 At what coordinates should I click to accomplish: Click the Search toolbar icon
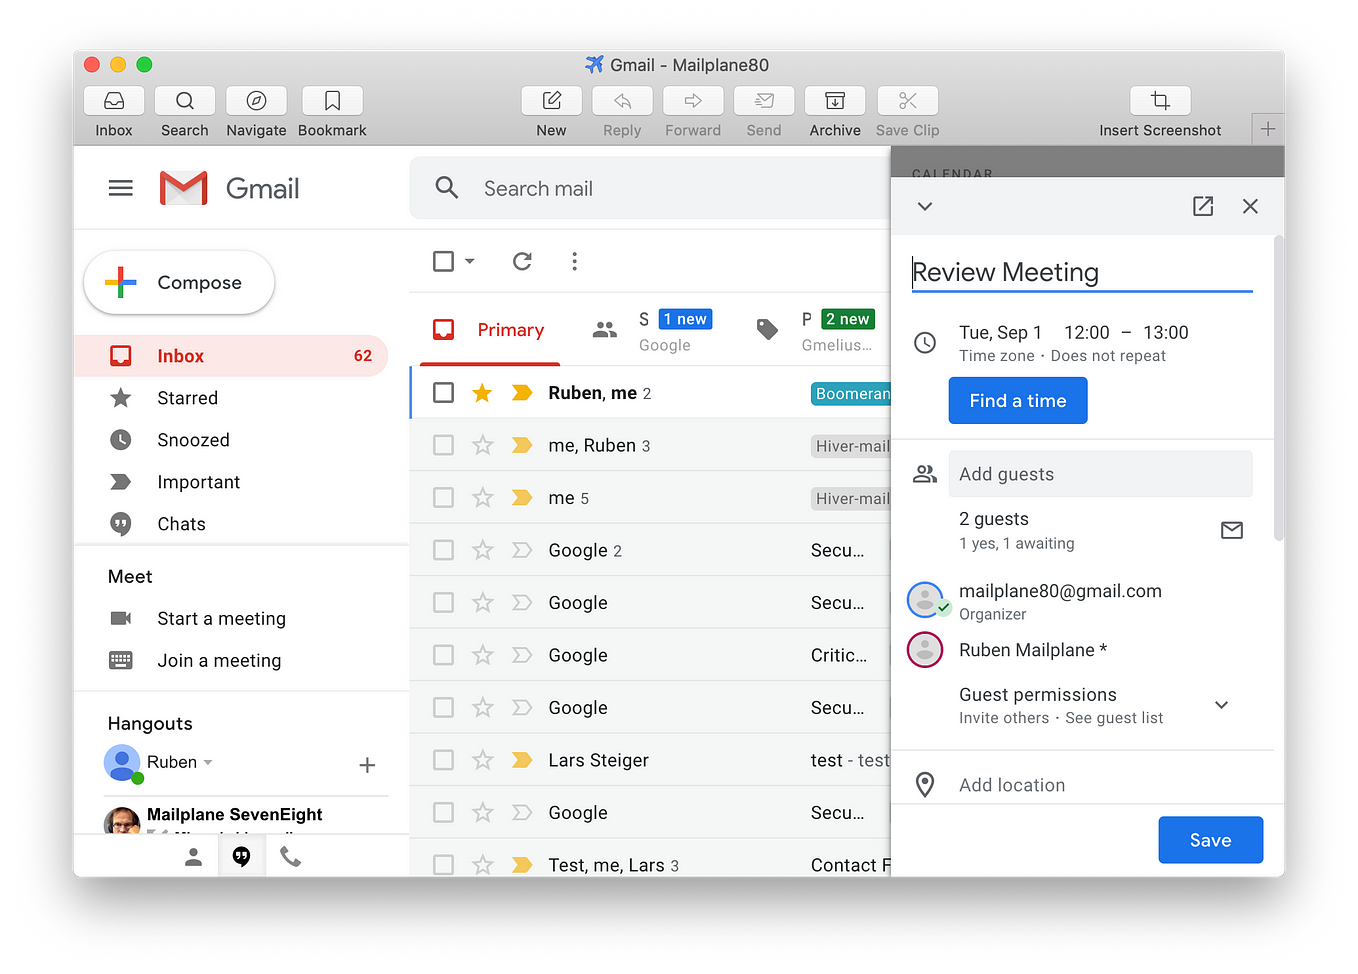click(185, 101)
